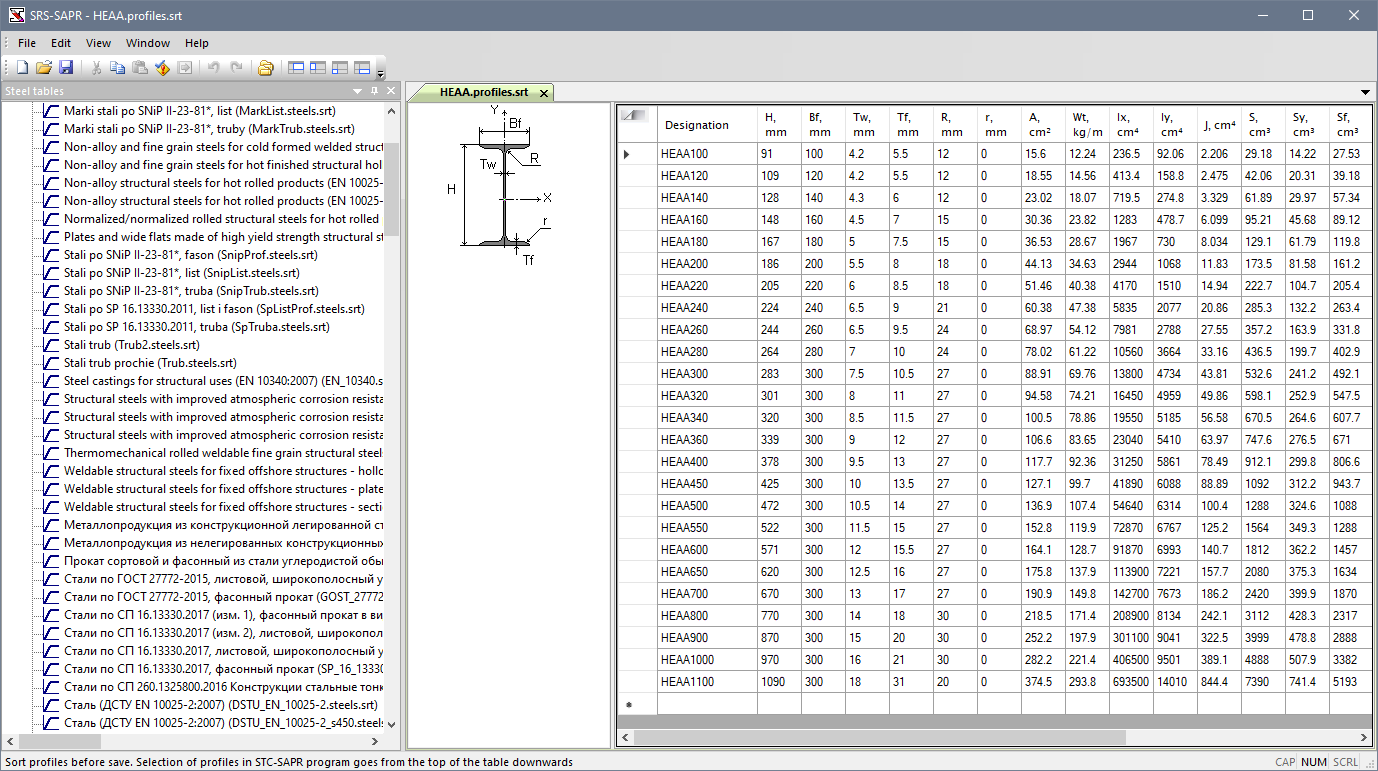Open the Window menu

pyautogui.click(x=148, y=43)
